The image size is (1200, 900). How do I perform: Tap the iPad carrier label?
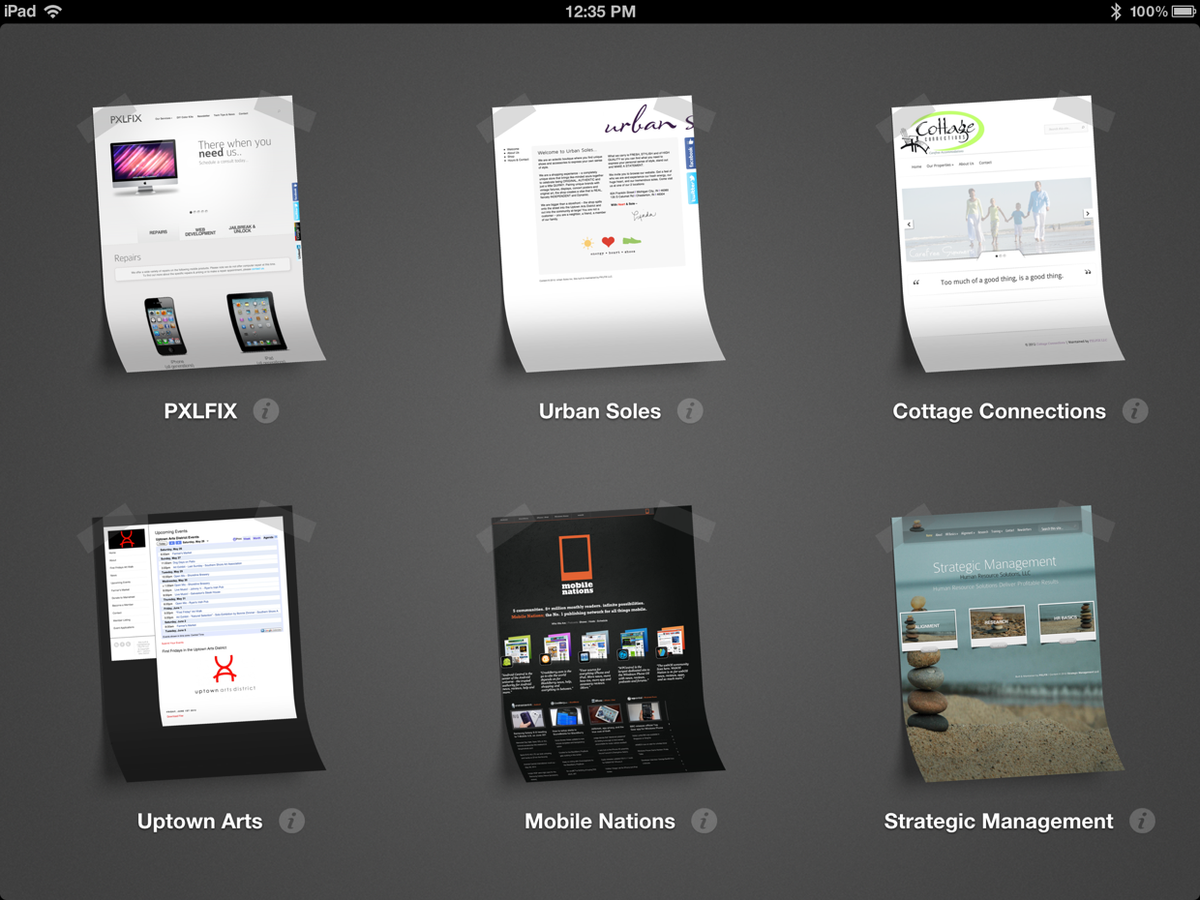tap(20, 12)
